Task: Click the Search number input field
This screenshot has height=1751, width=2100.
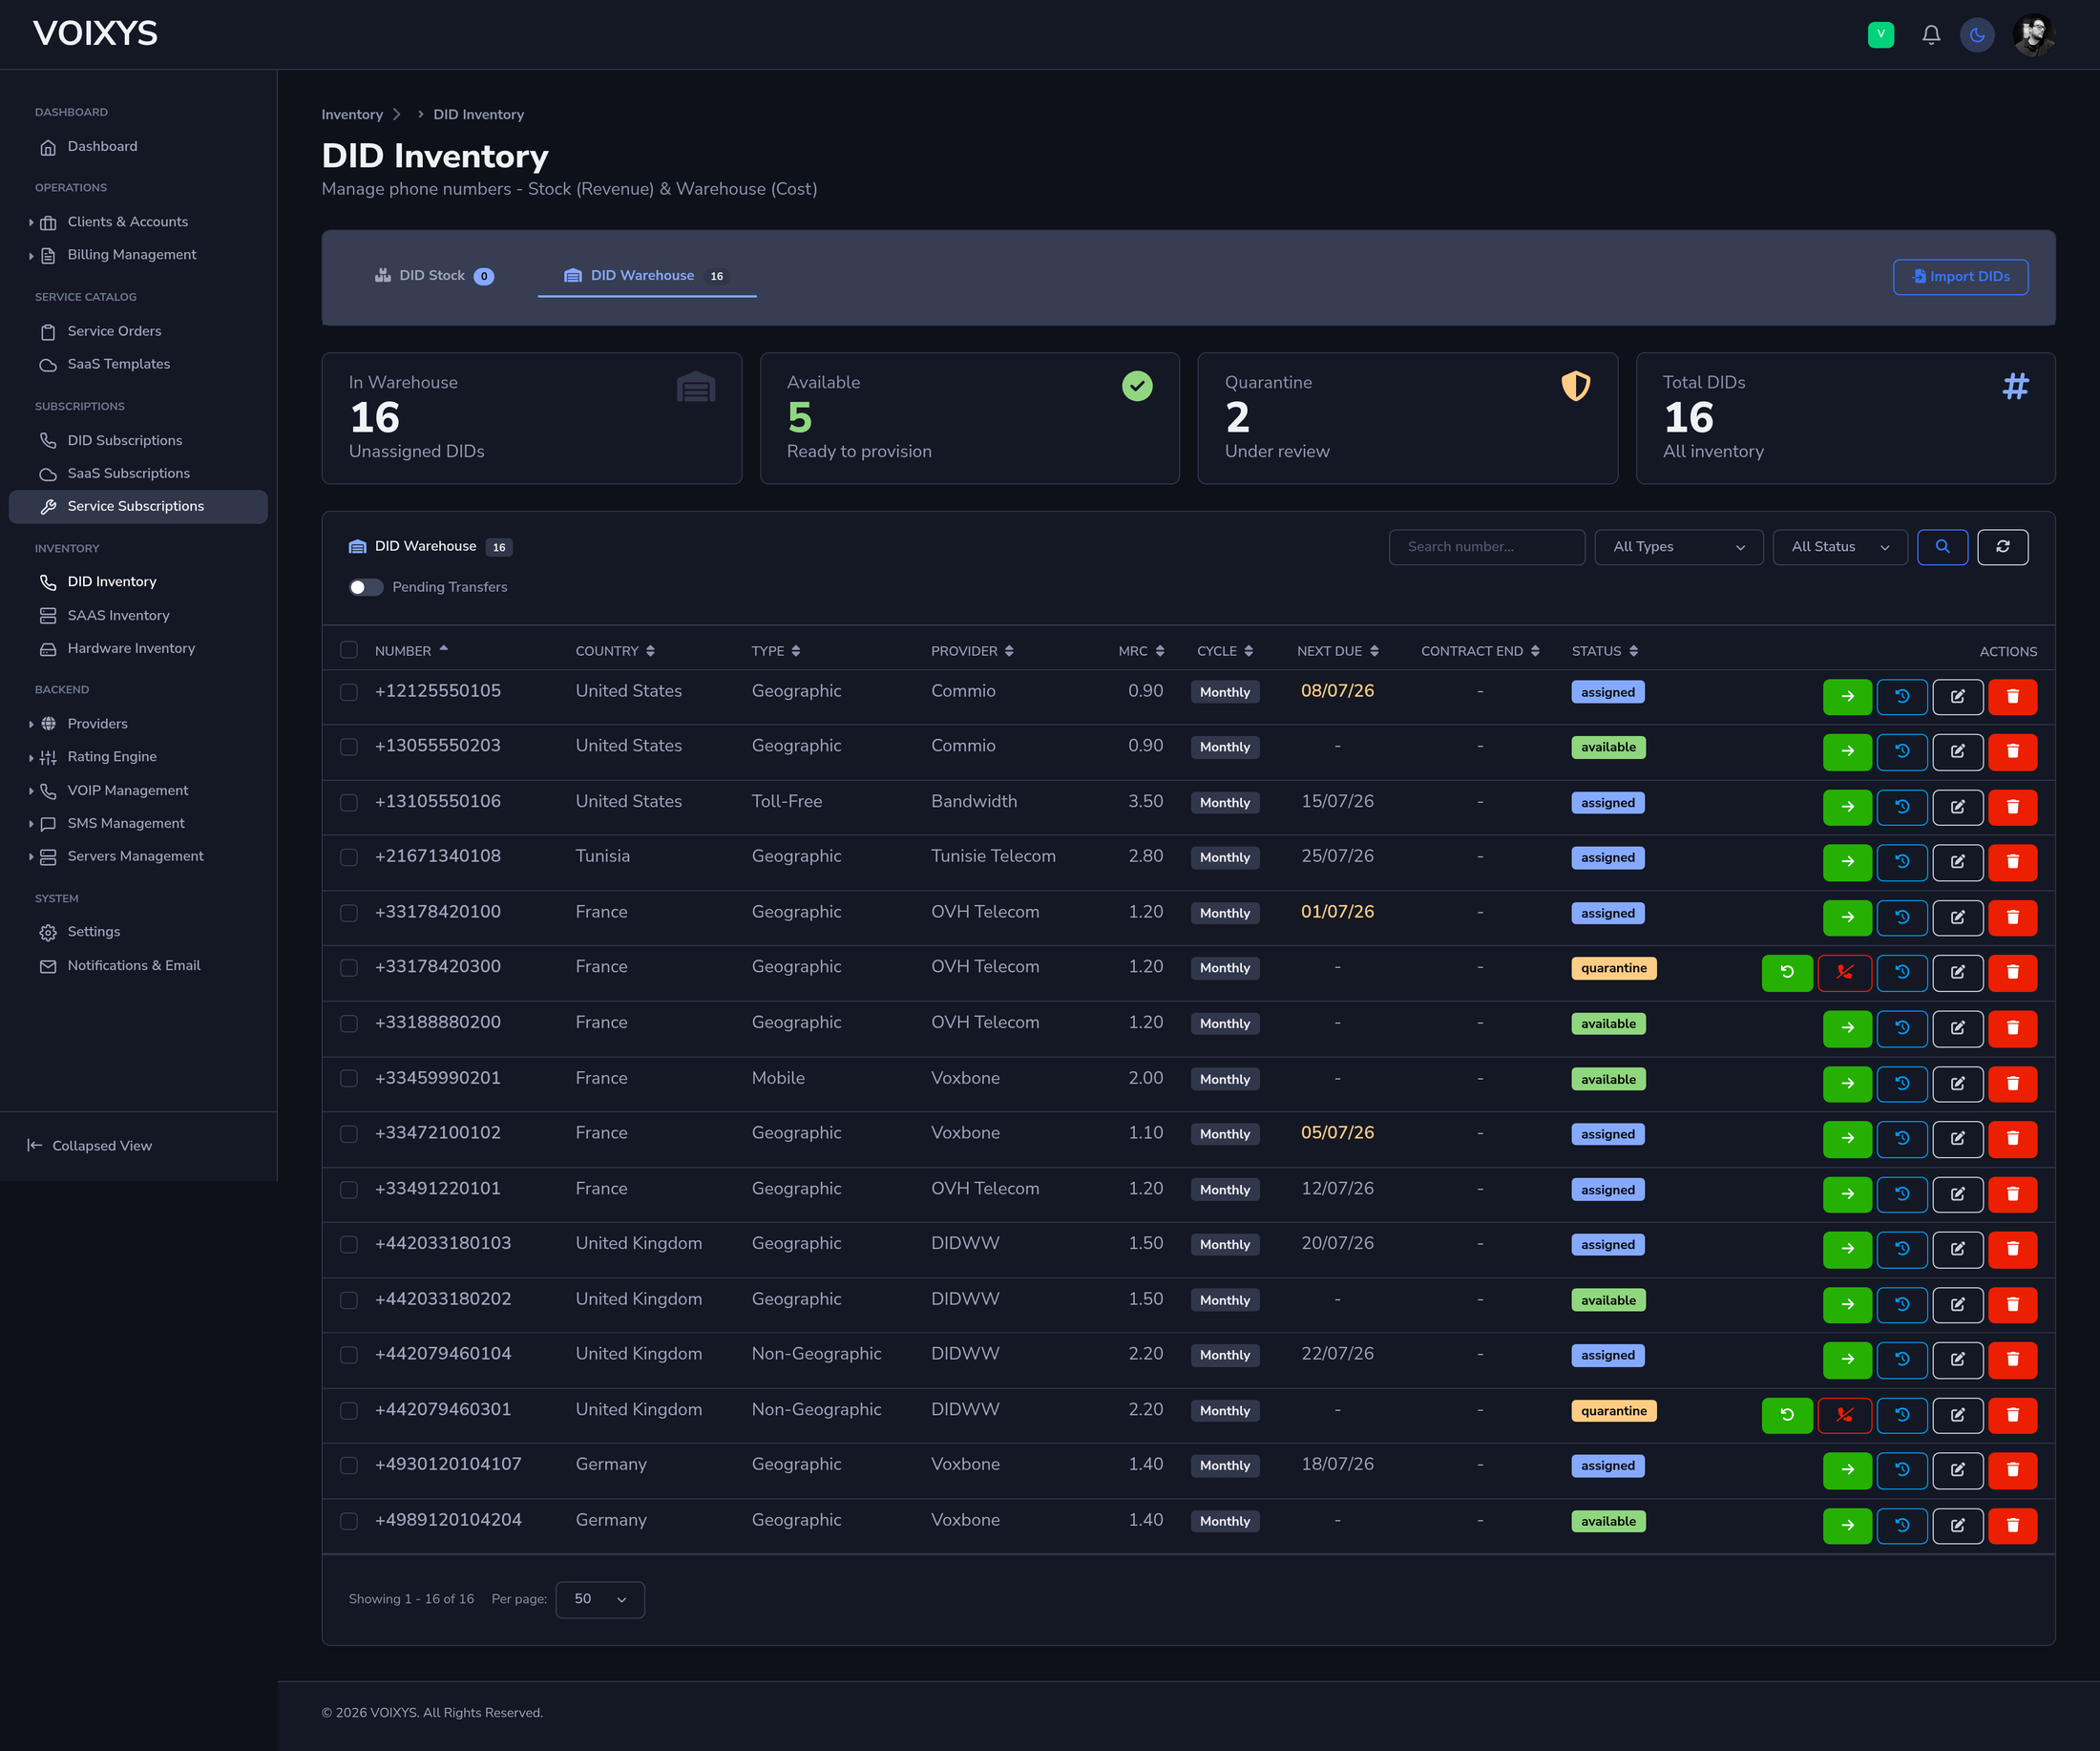Action: 1486,547
